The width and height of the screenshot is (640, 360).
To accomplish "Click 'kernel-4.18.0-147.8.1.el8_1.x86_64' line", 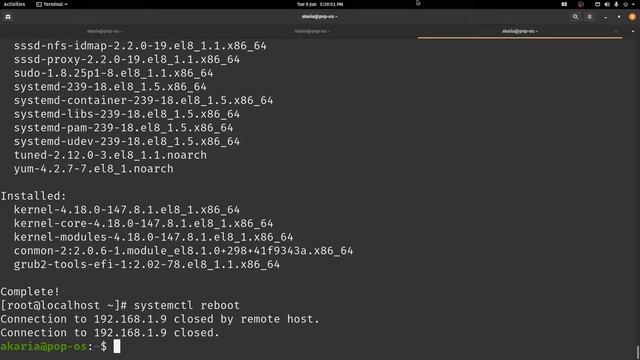I will (127, 210).
